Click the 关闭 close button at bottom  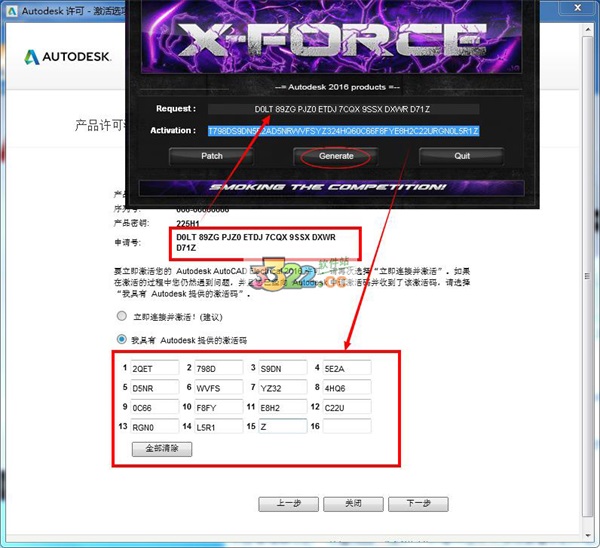353,504
